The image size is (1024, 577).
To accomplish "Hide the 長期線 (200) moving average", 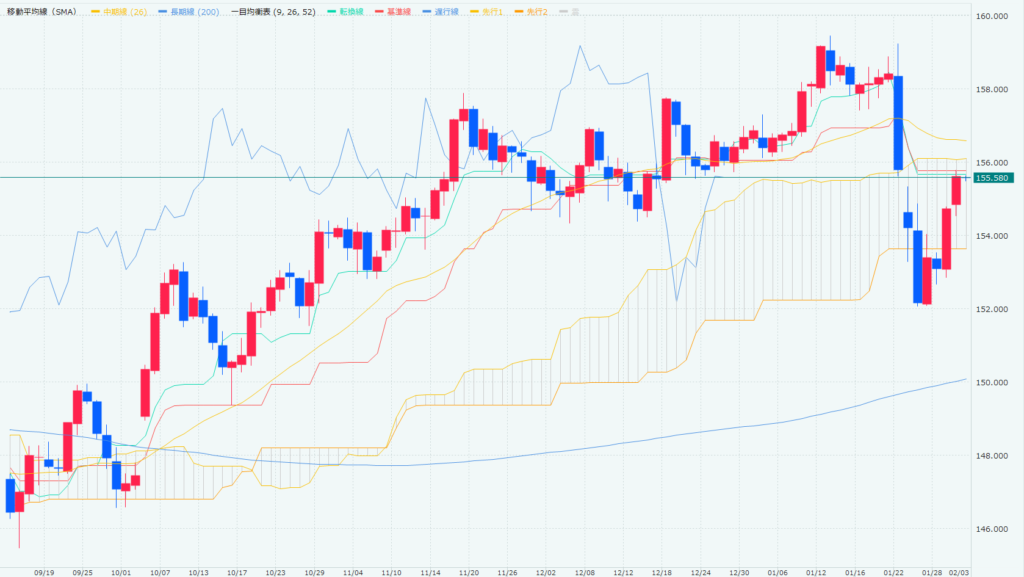I will pos(187,11).
